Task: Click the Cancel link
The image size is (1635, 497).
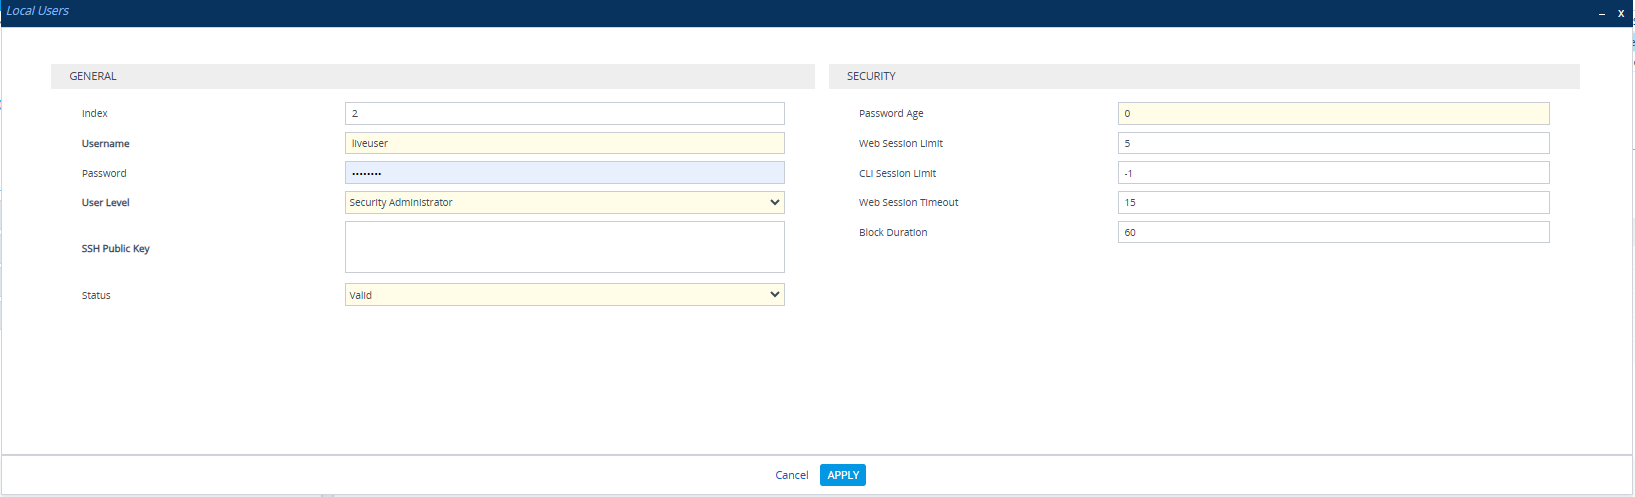Action: coord(791,475)
